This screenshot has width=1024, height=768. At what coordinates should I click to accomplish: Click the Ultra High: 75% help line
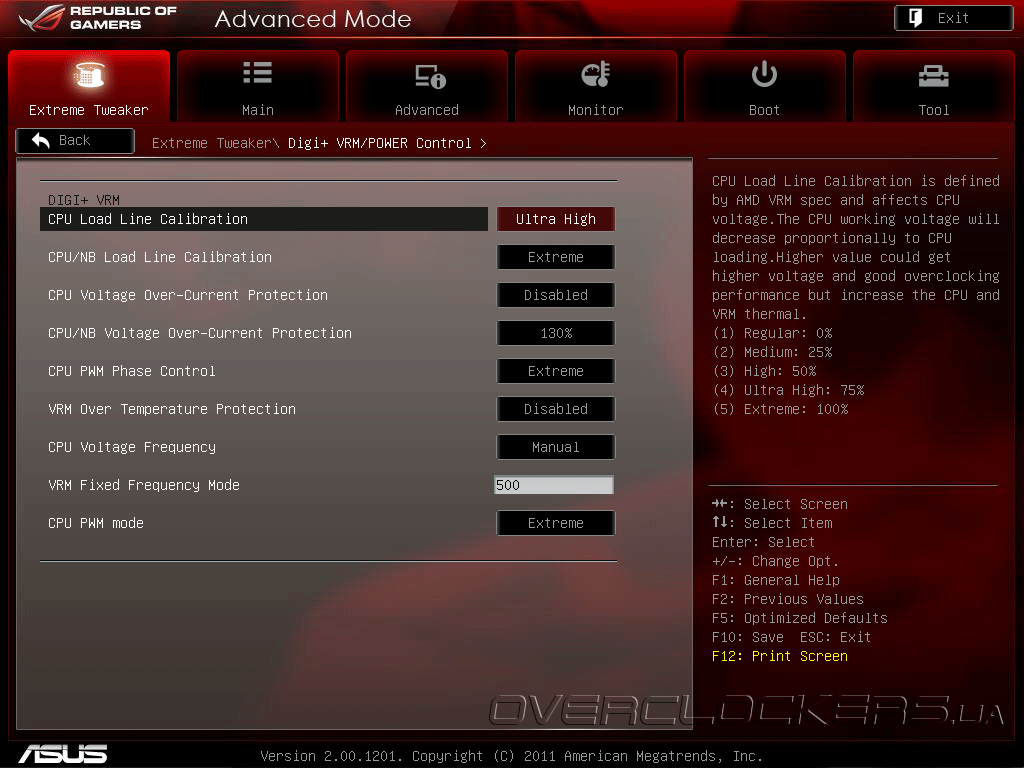pos(788,390)
